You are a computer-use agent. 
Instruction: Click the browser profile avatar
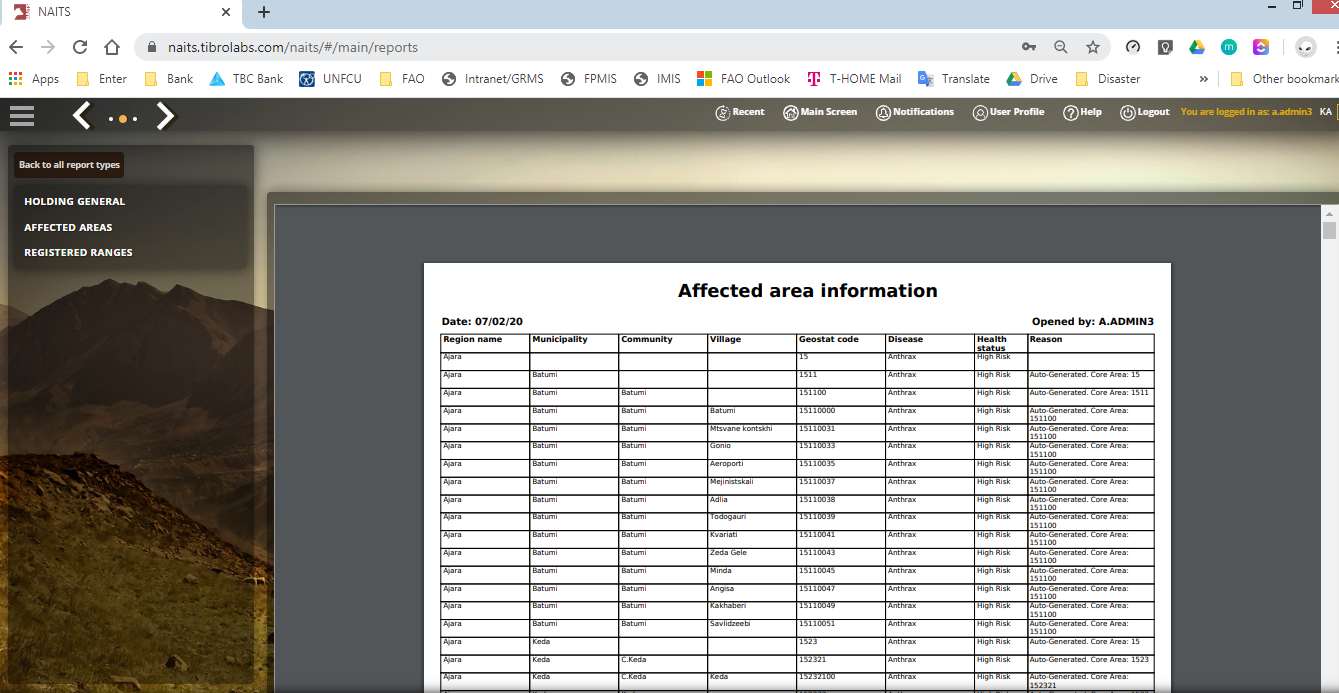click(1305, 47)
